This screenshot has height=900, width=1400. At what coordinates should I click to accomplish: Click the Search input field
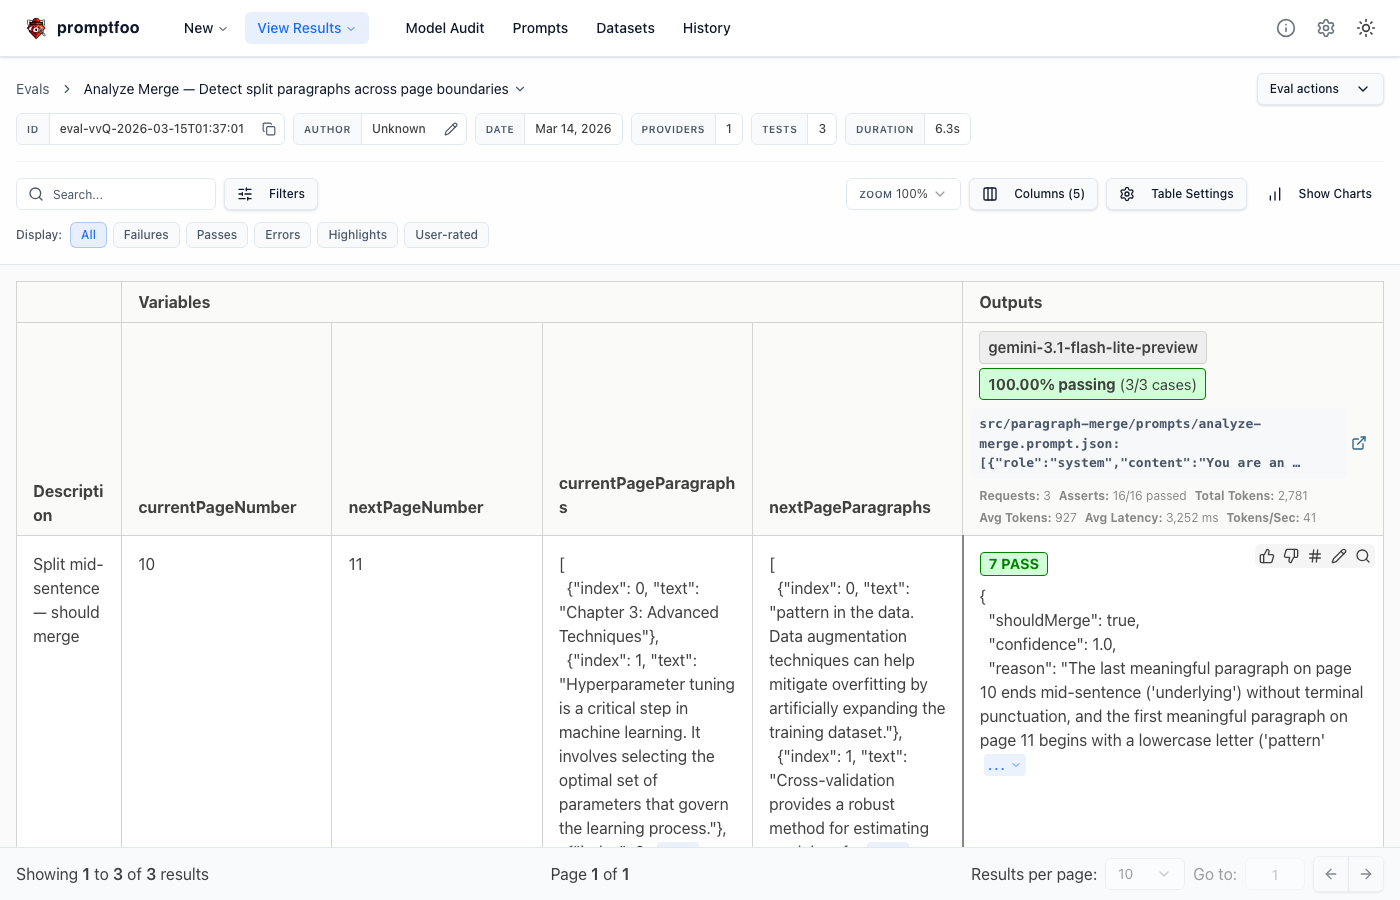pyautogui.click(x=125, y=194)
